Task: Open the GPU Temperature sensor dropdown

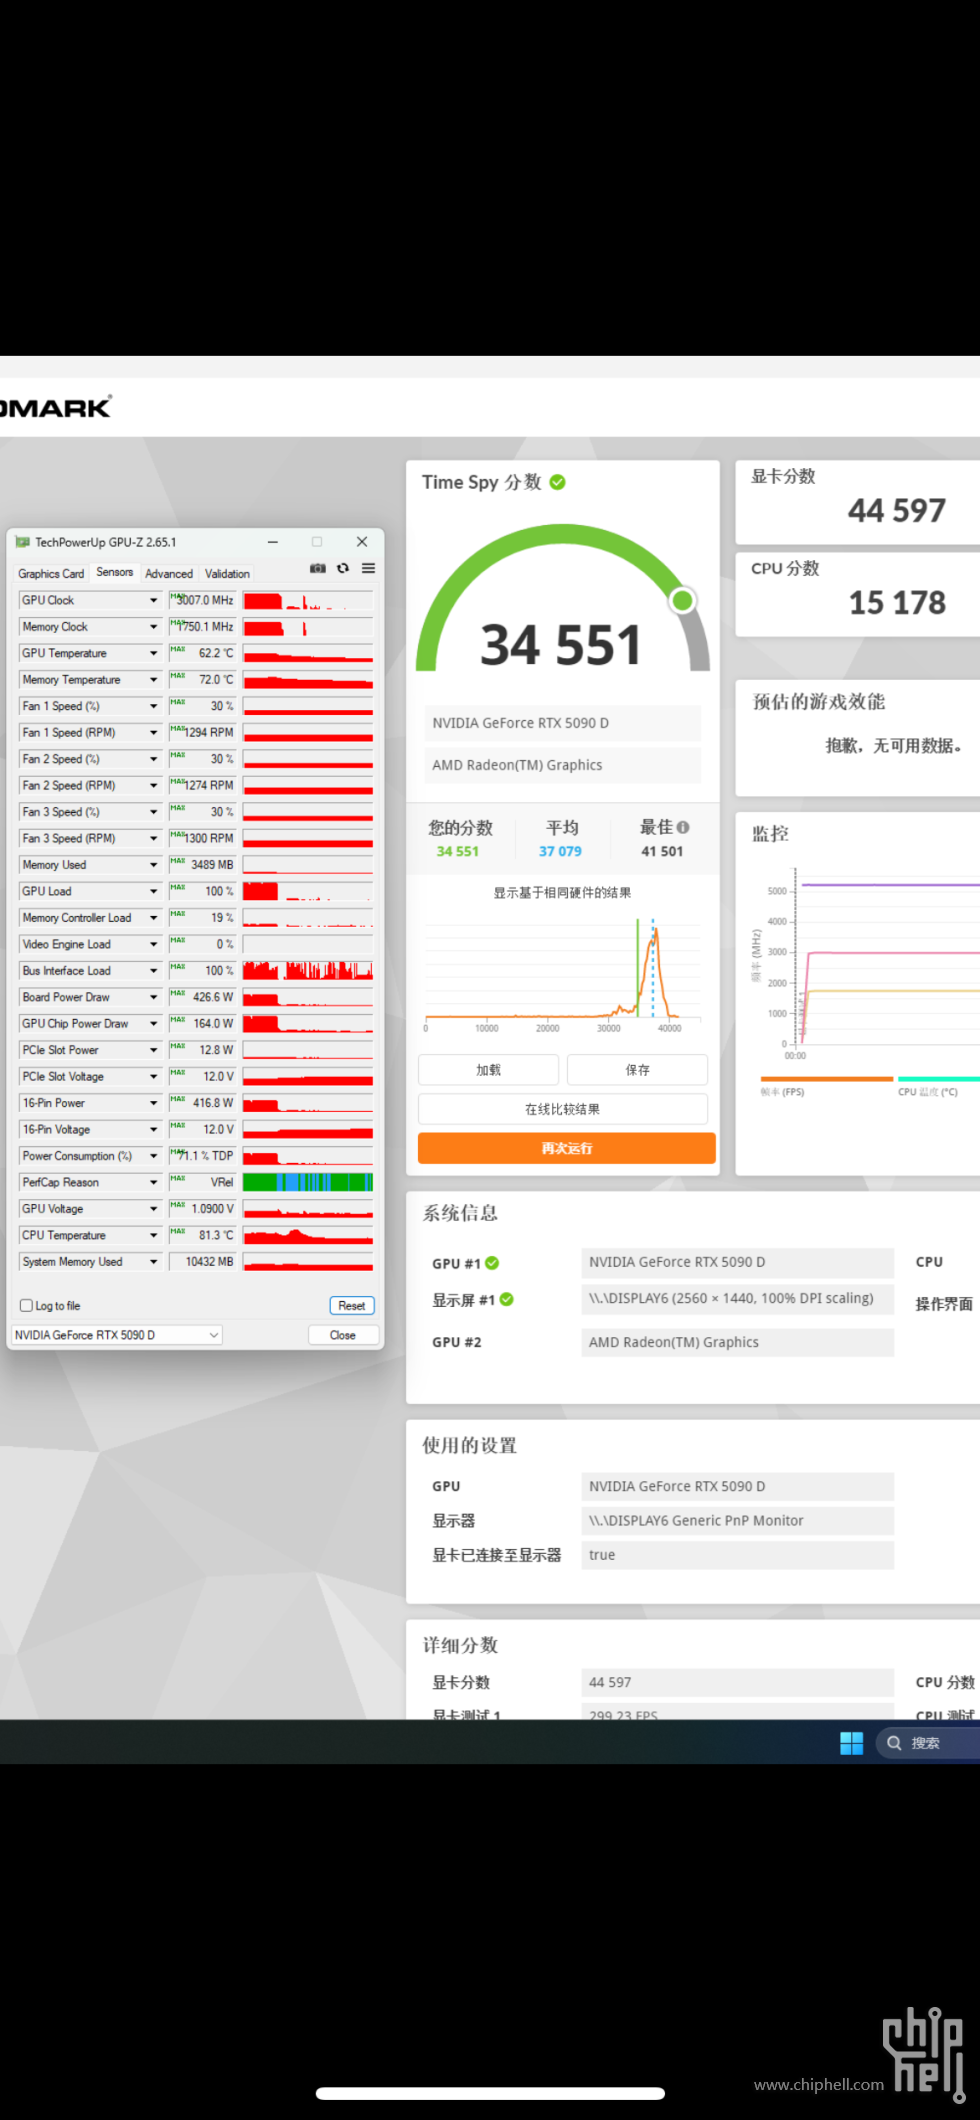Action: [x=154, y=653]
